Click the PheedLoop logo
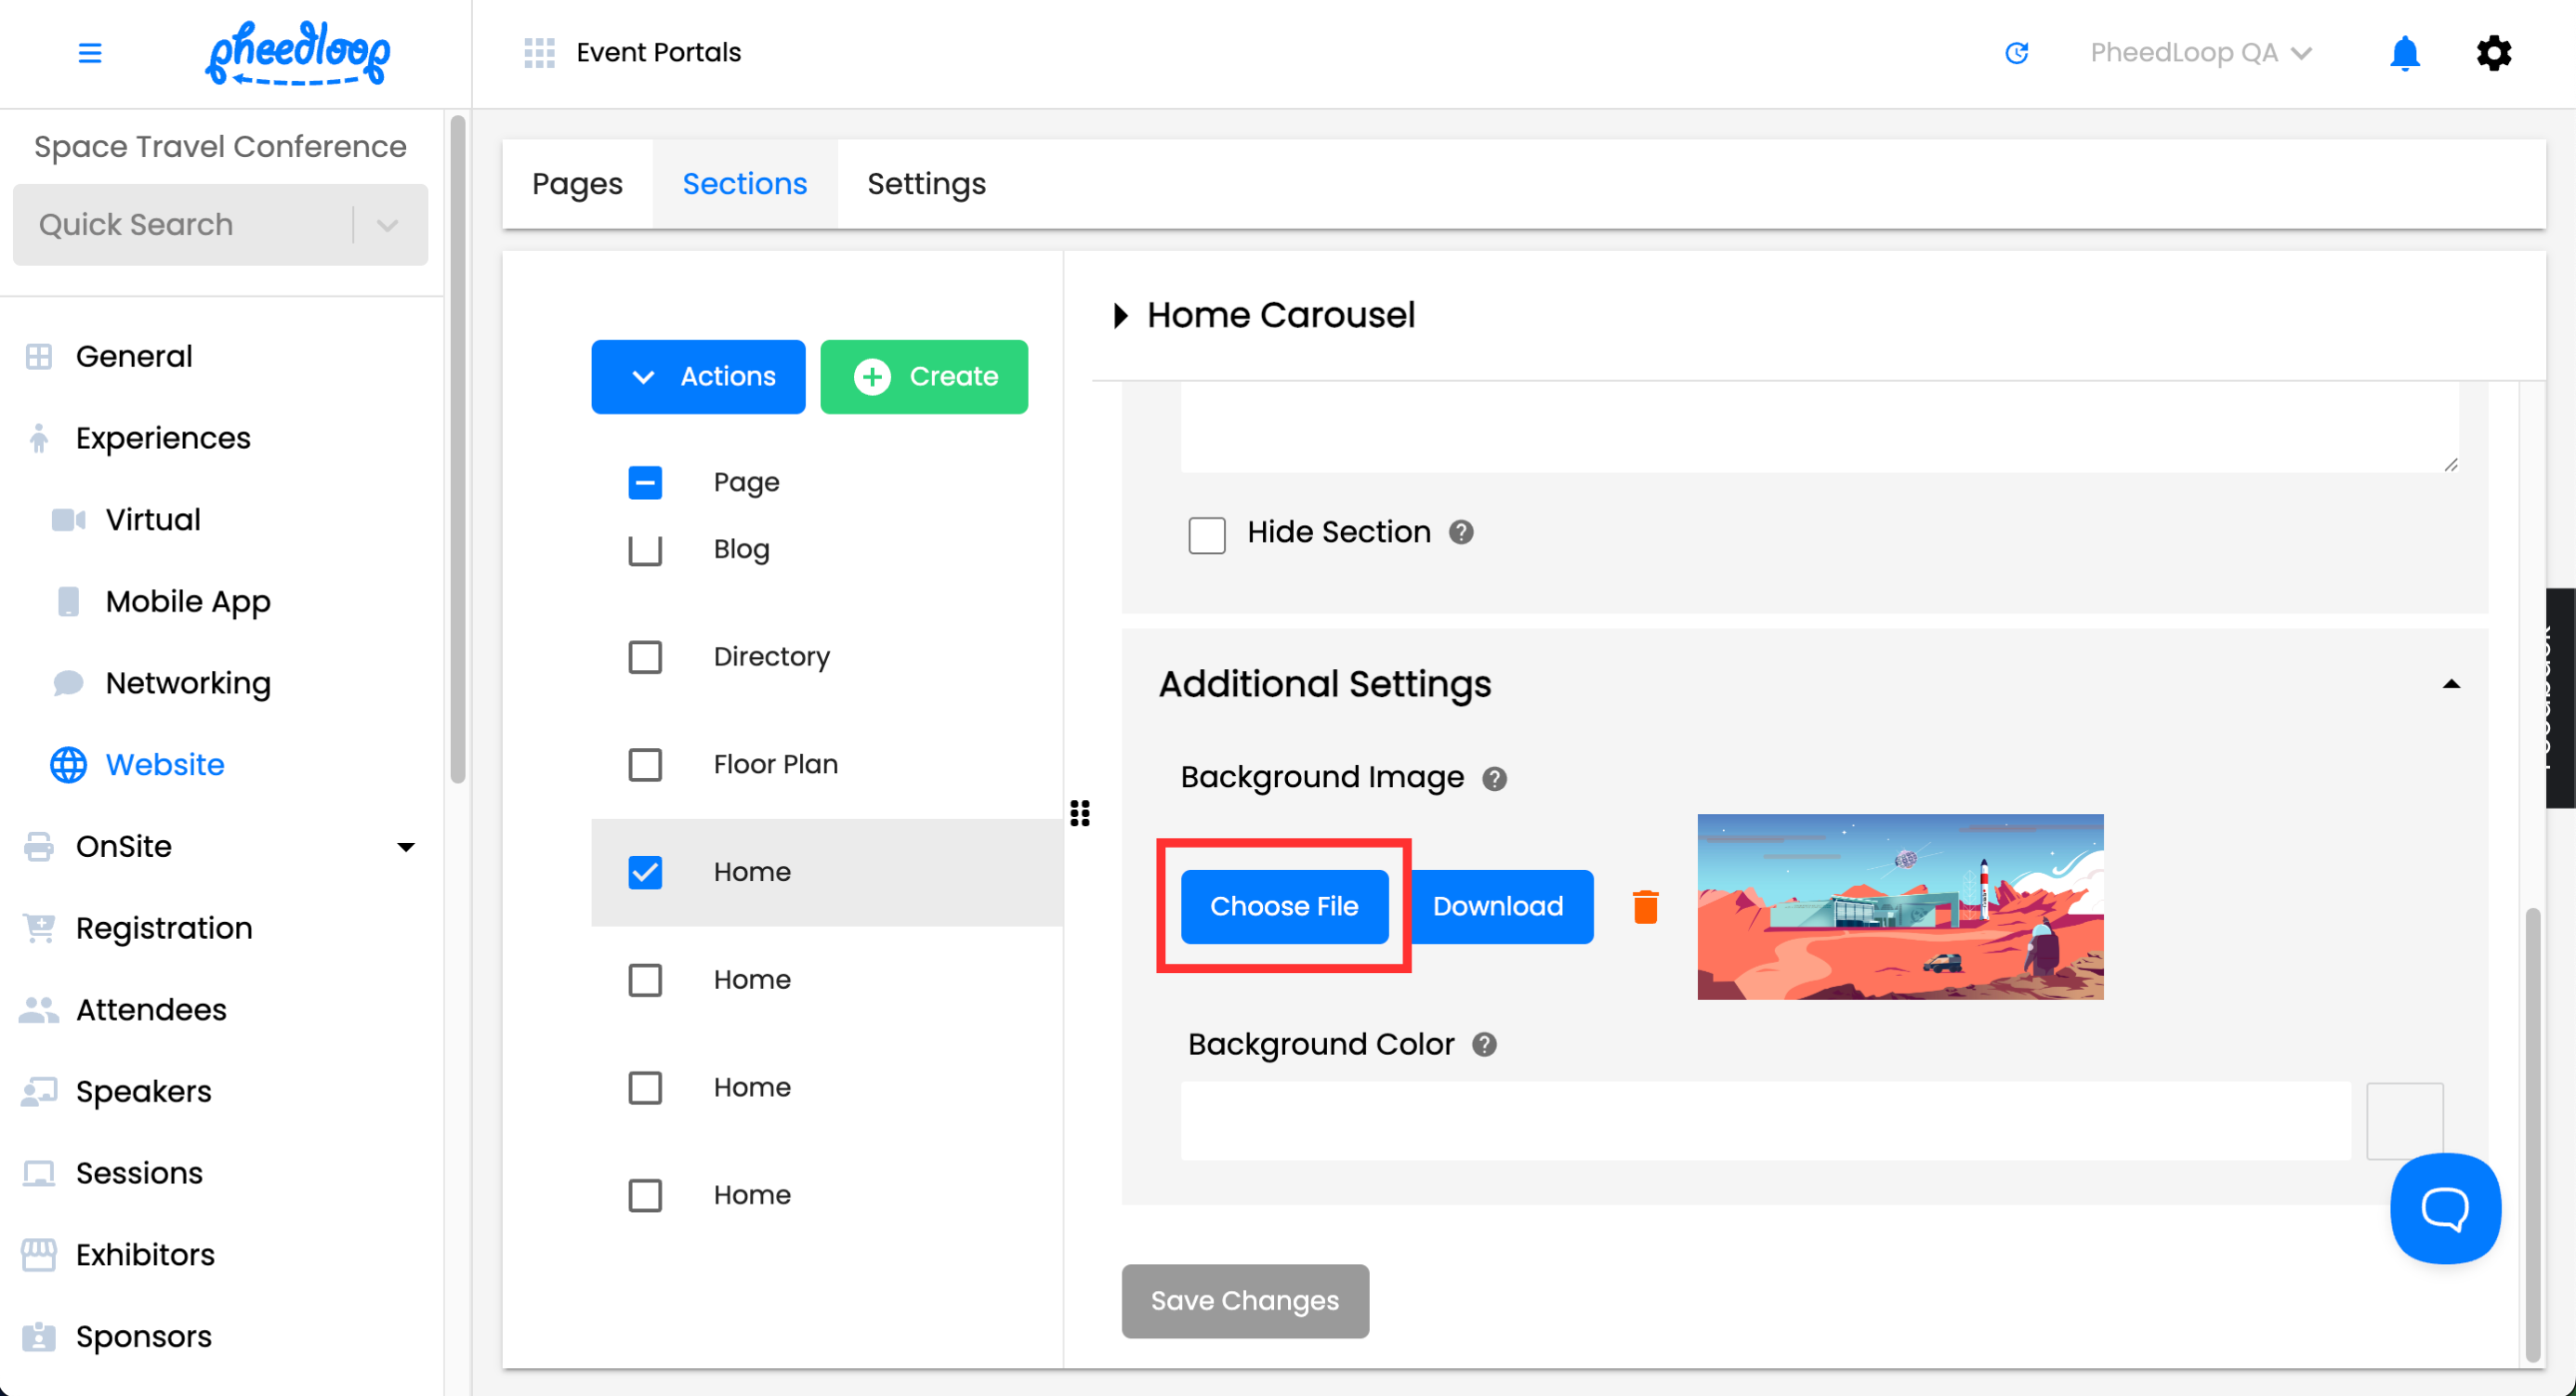 (297, 53)
